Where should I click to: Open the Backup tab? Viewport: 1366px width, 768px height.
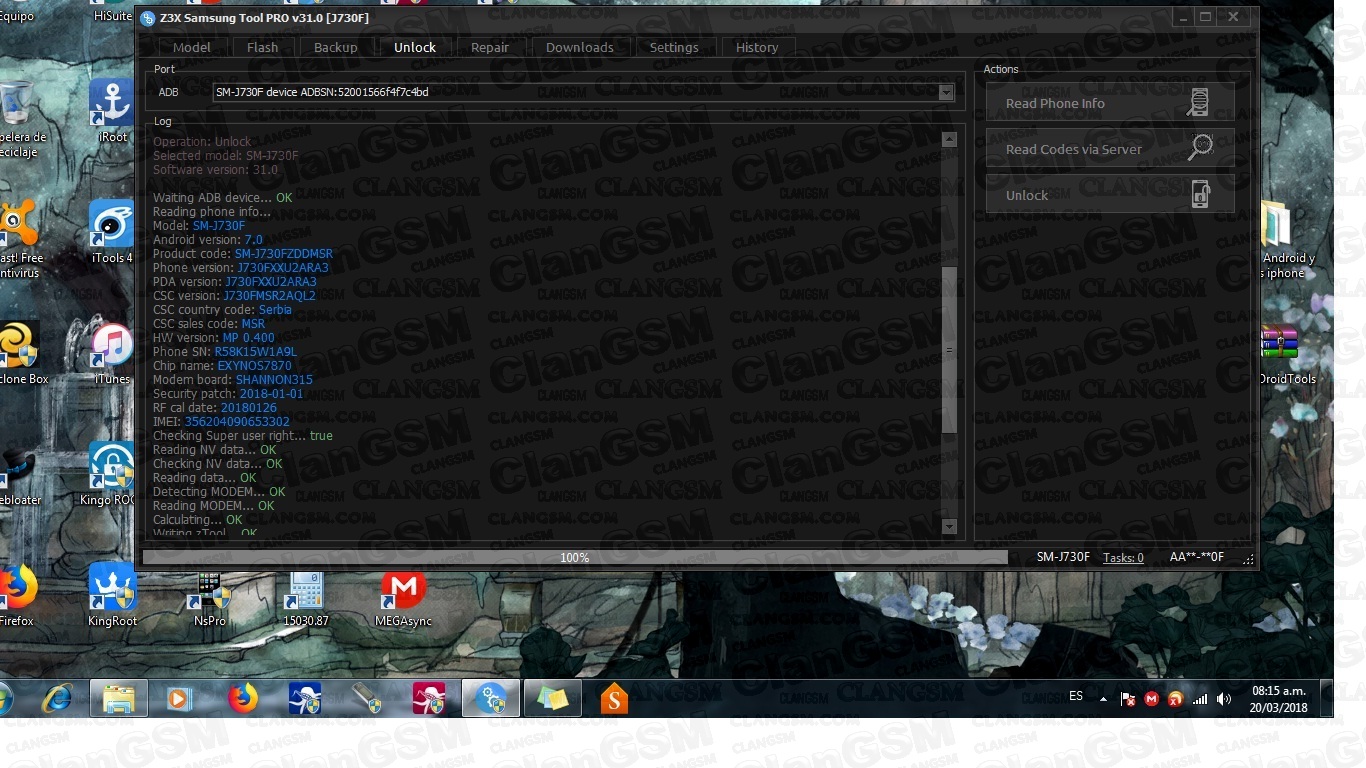[335, 47]
